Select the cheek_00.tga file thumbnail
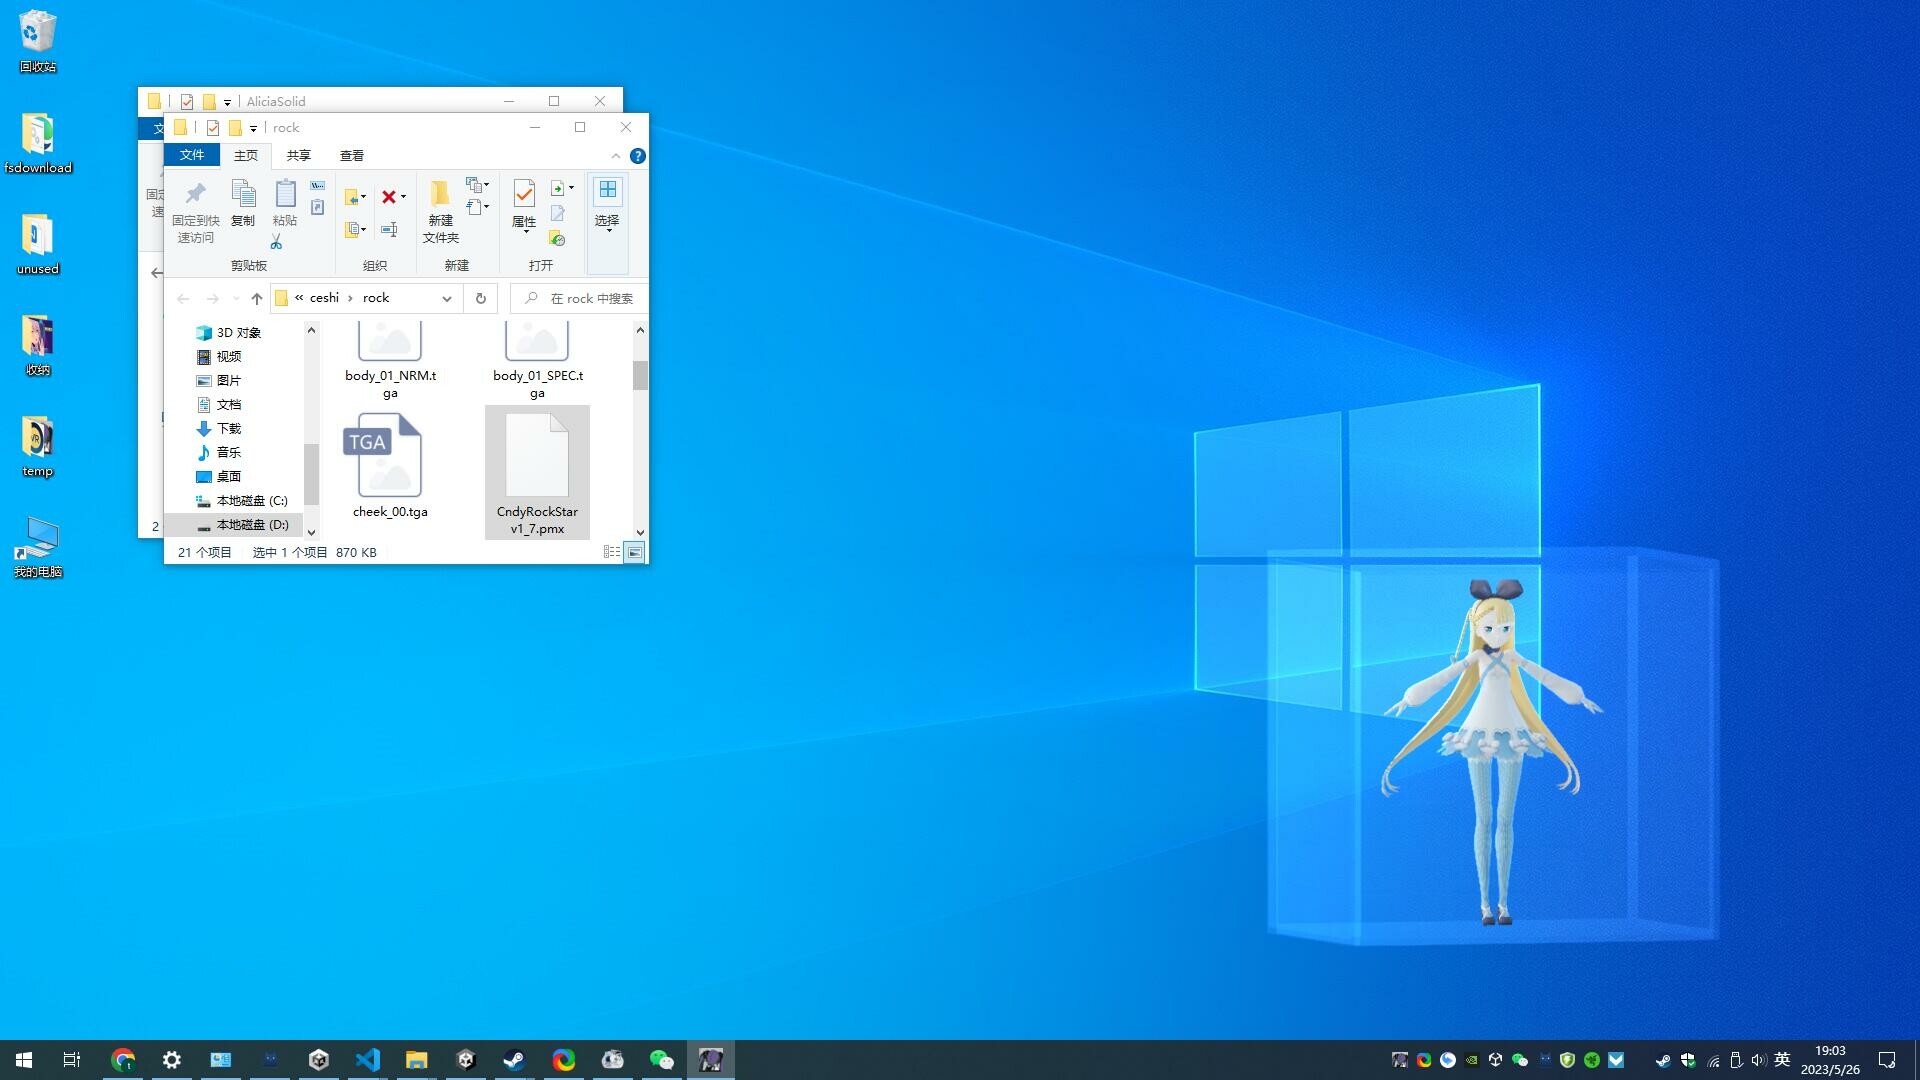 (x=388, y=455)
